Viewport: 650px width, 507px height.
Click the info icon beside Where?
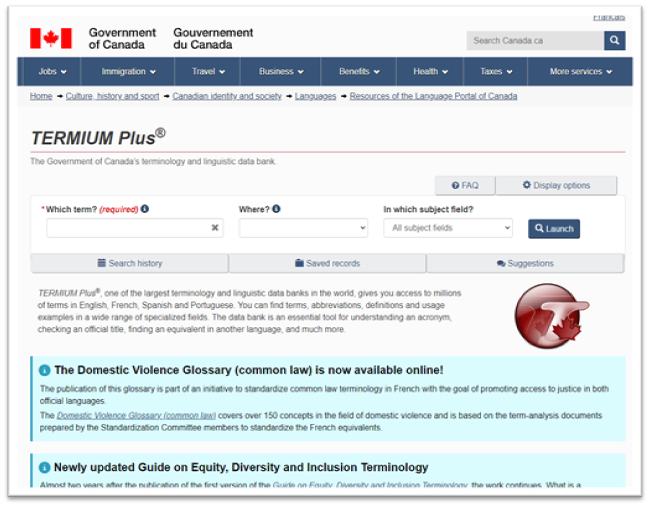tap(276, 209)
